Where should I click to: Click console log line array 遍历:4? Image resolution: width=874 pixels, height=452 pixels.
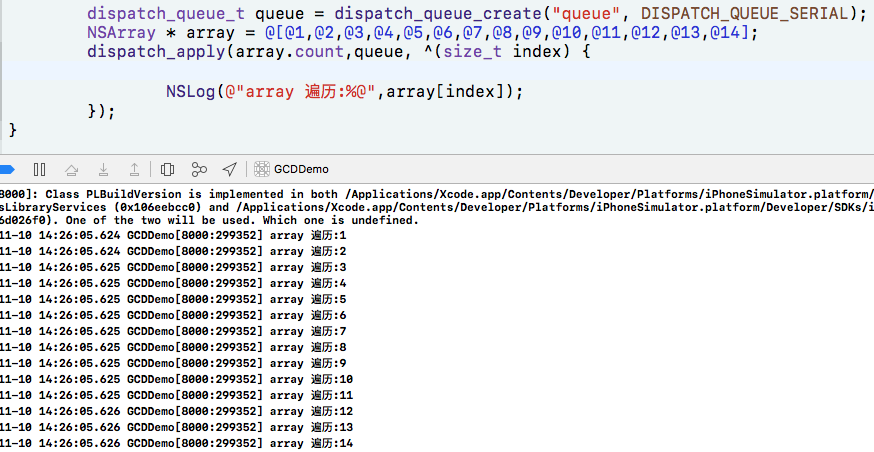click(x=173, y=284)
